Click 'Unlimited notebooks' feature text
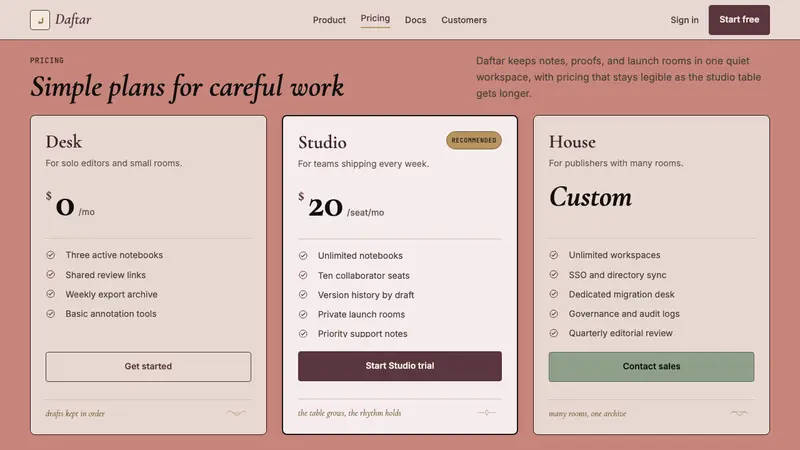800x450 pixels. coord(360,255)
